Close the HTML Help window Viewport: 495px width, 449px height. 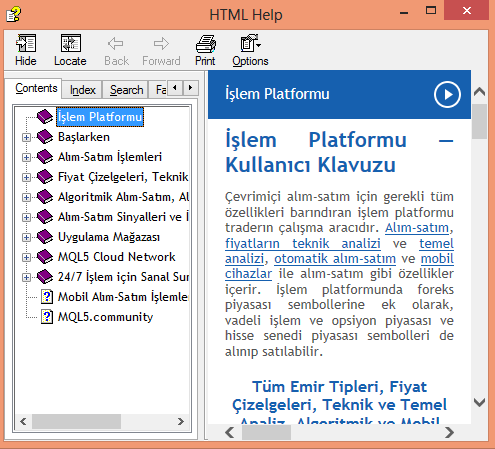467,11
